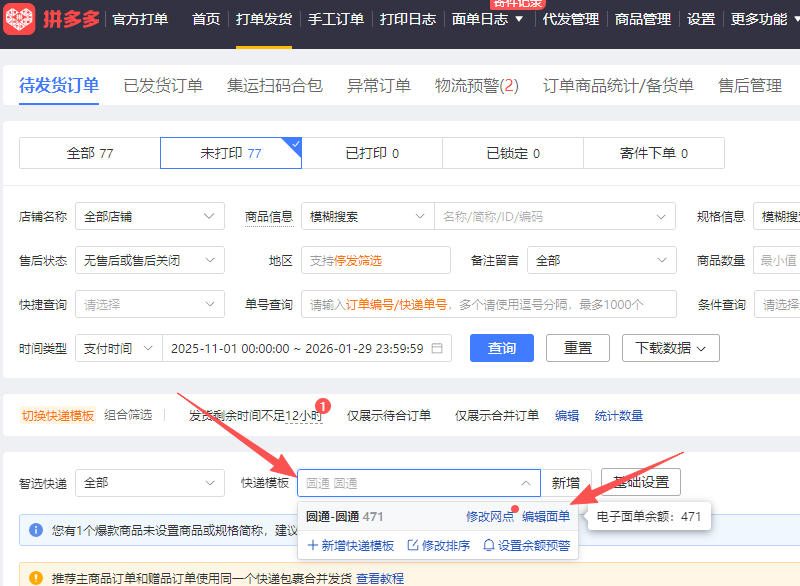
Task: Open the 物流预警 tab
Action: point(476,86)
